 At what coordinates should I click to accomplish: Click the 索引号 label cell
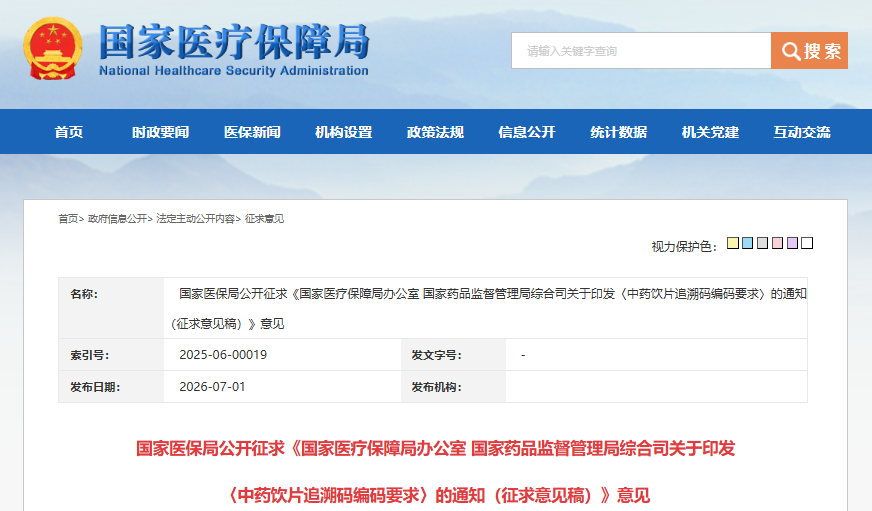tap(111, 355)
